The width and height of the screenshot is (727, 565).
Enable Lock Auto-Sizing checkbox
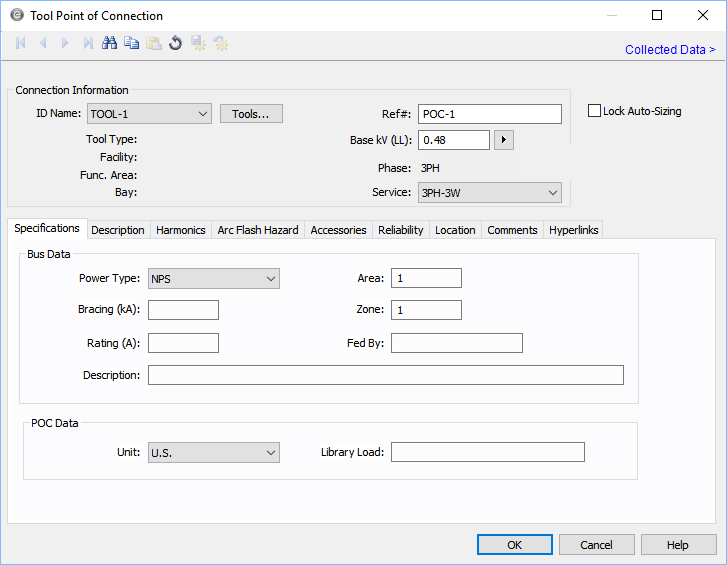tap(594, 111)
